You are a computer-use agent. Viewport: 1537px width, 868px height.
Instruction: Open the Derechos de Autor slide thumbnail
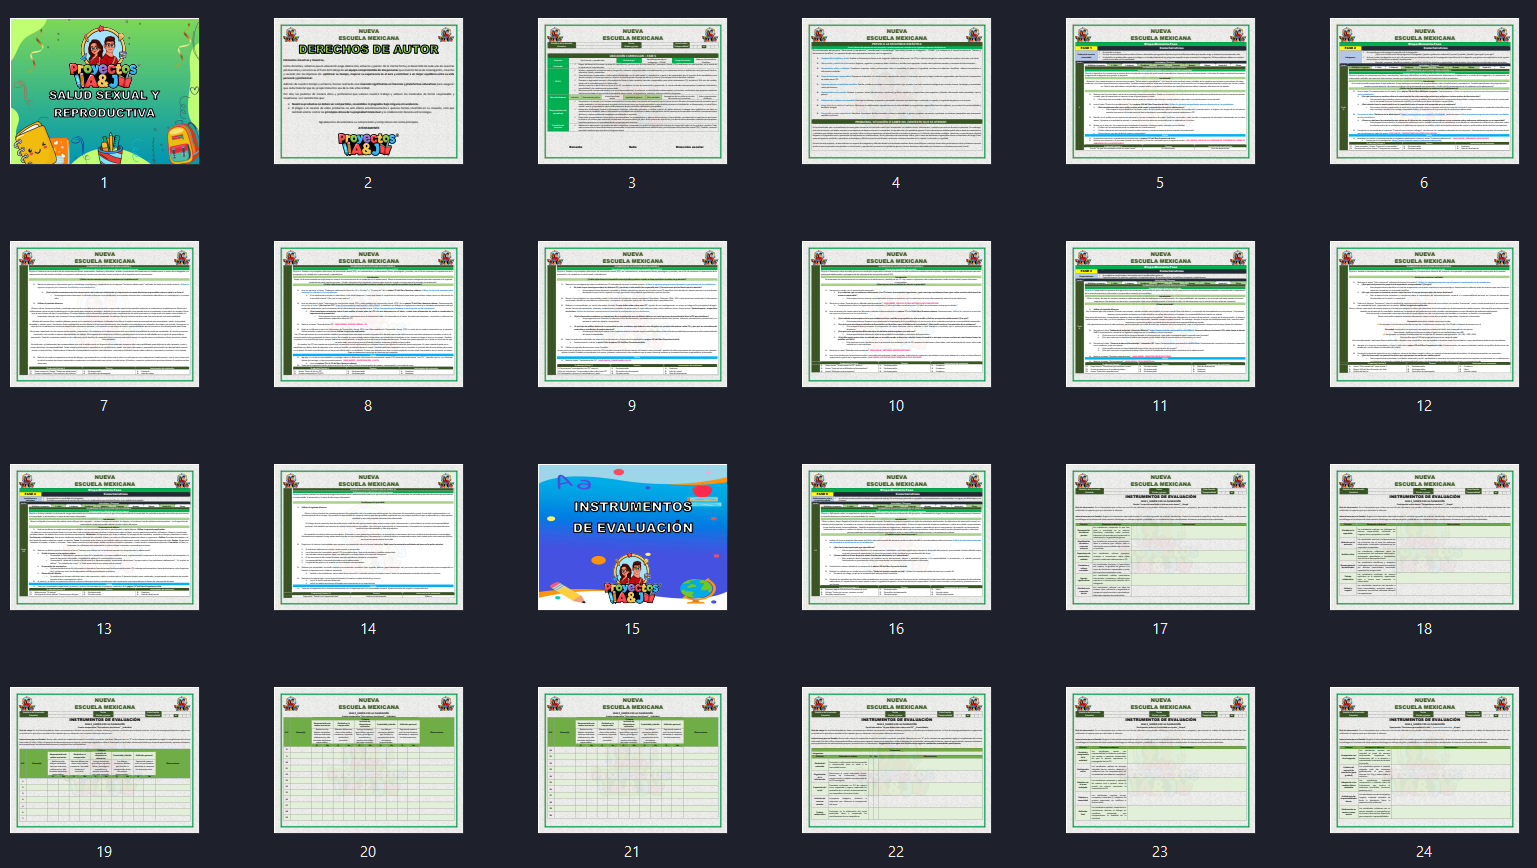(368, 91)
